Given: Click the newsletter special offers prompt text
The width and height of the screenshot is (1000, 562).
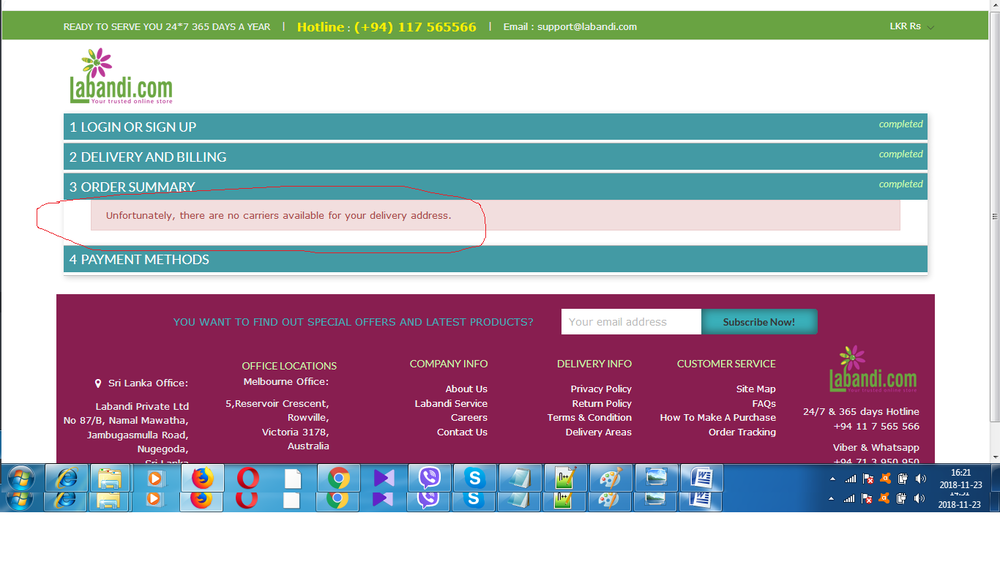Looking at the screenshot, I should [x=353, y=322].
